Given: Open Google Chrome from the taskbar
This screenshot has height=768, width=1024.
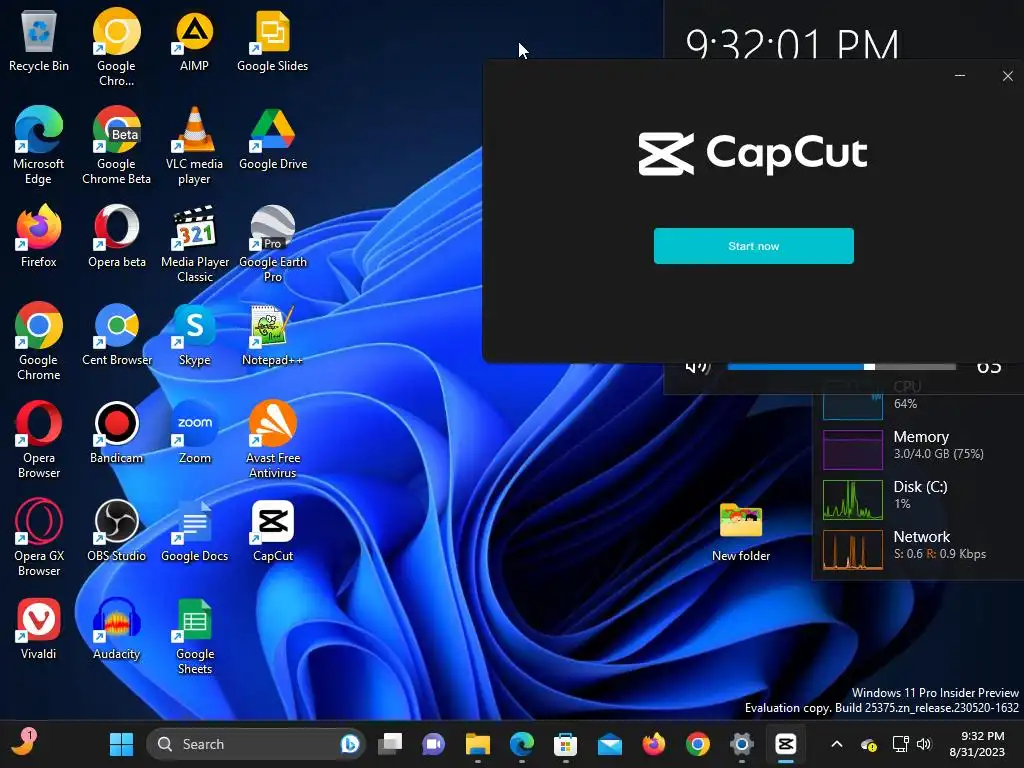Looking at the screenshot, I should [697, 744].
